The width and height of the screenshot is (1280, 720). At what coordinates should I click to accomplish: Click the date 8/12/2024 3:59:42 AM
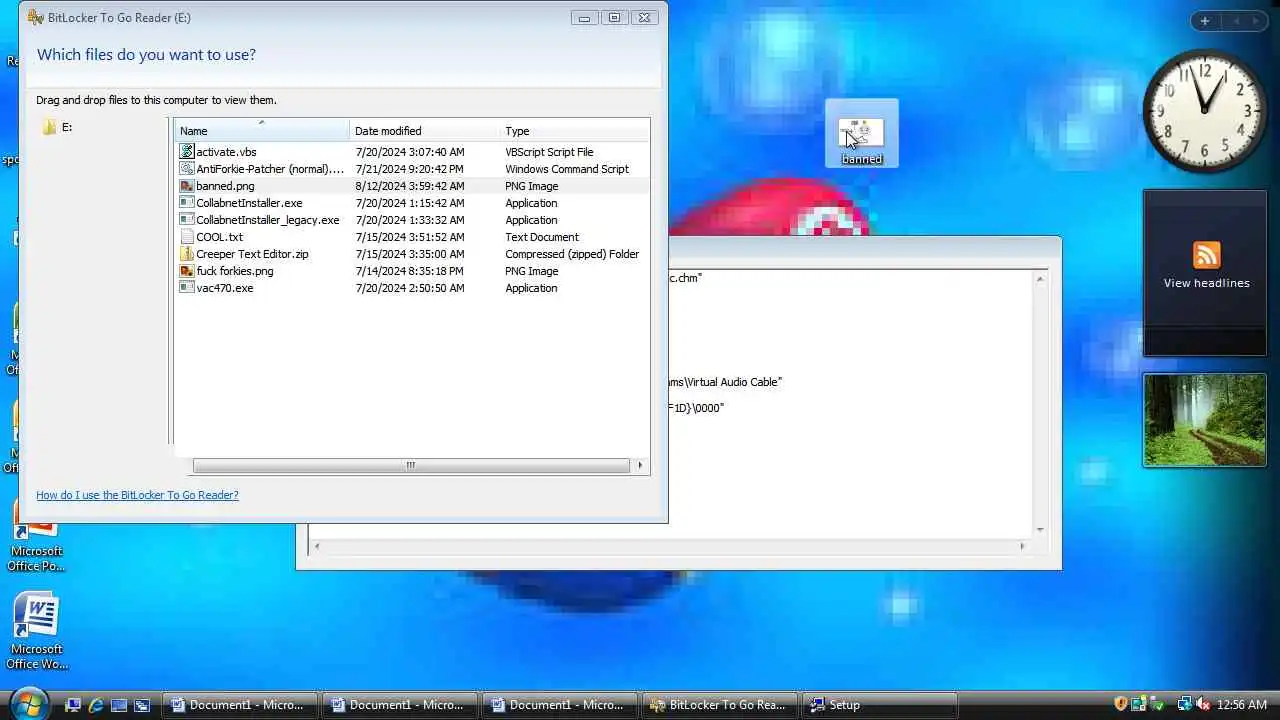(x=409, y=186)
